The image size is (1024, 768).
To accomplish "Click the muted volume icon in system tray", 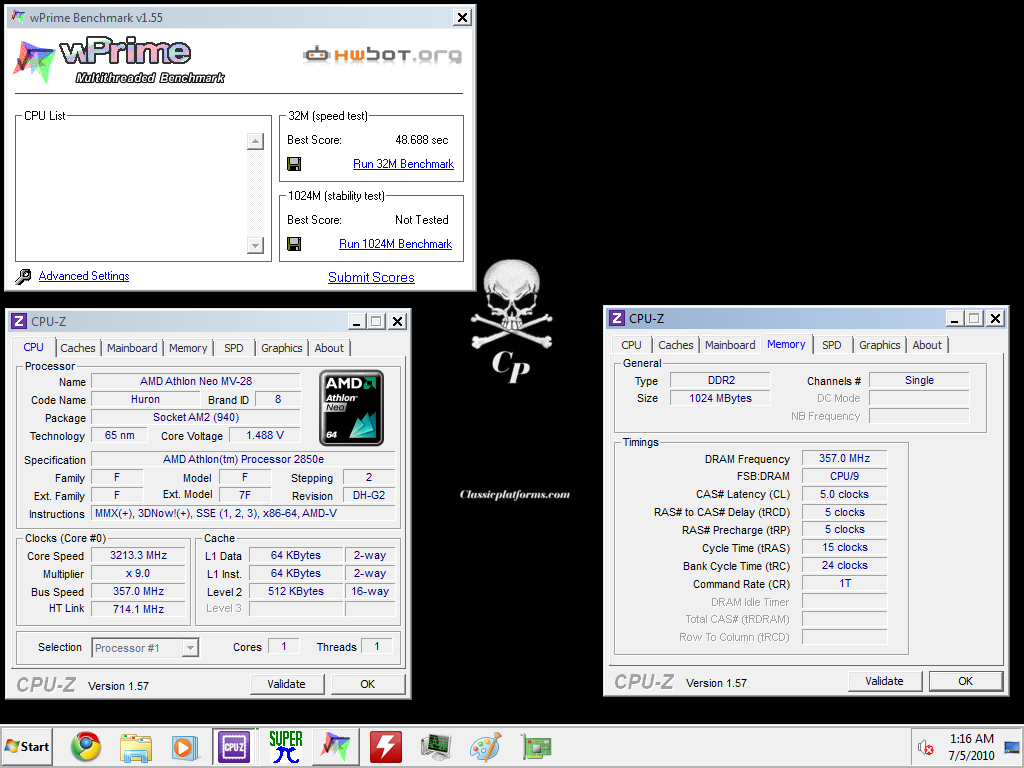I will [925, 747].
